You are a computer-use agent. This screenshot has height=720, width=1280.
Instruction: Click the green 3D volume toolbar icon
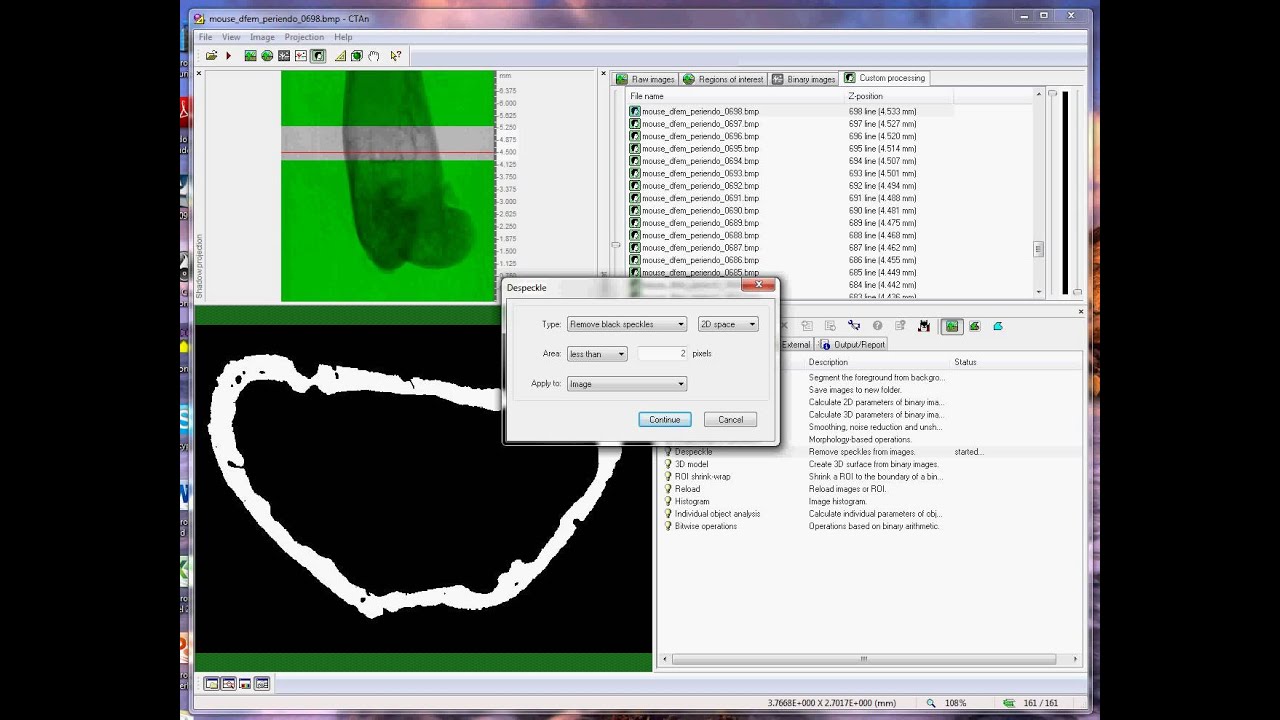[x=357, y=56]
